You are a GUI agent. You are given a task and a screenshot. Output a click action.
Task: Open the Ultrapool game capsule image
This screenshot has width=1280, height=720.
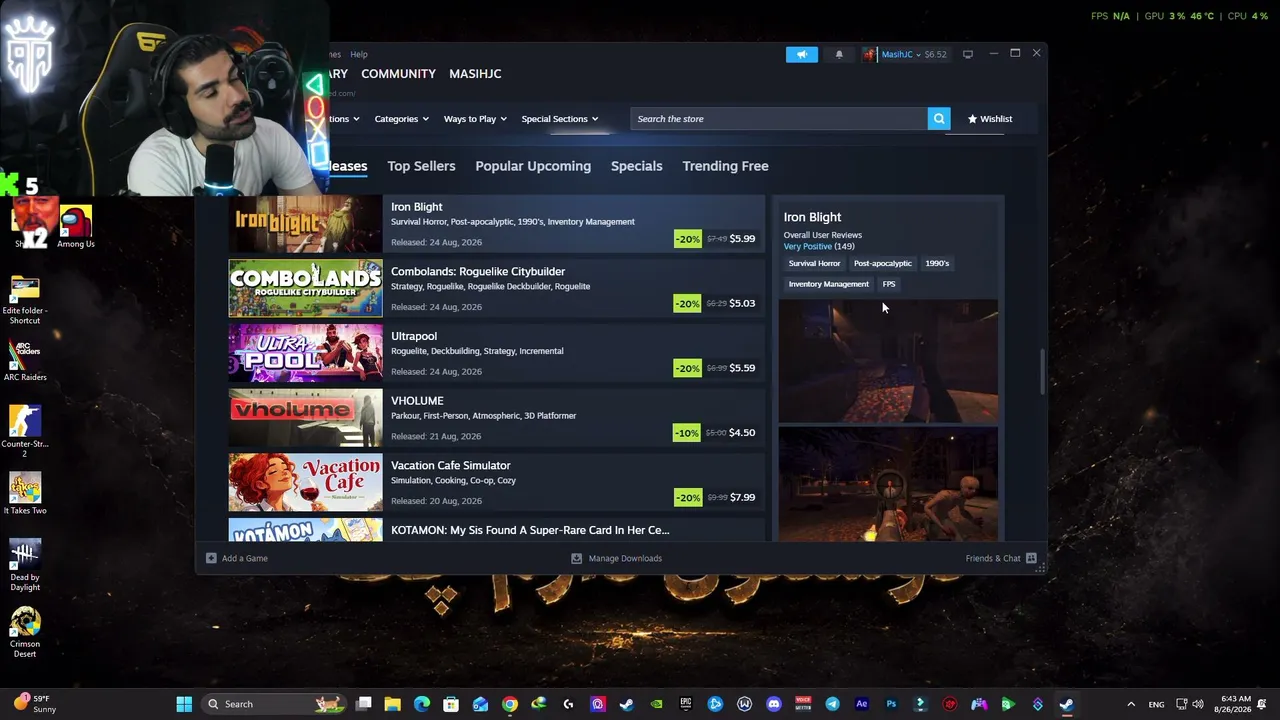[x=305, y=353]
